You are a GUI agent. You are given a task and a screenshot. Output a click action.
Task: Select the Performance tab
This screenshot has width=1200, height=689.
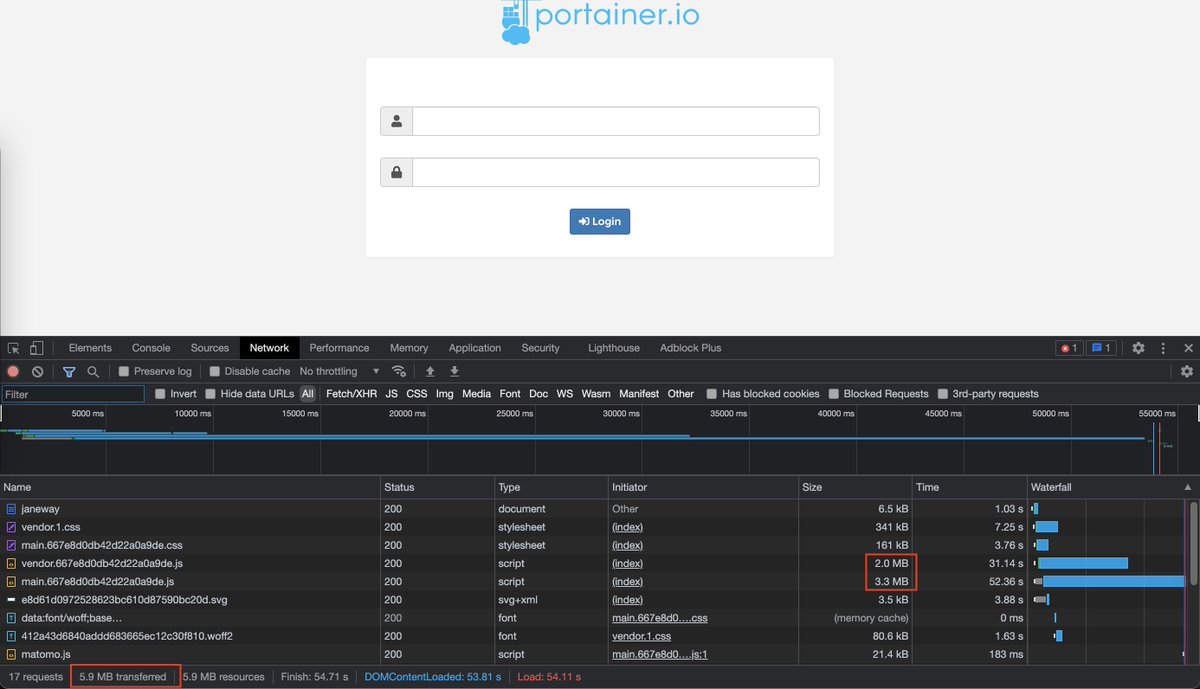pyautogui.click(x=339, y=348)
